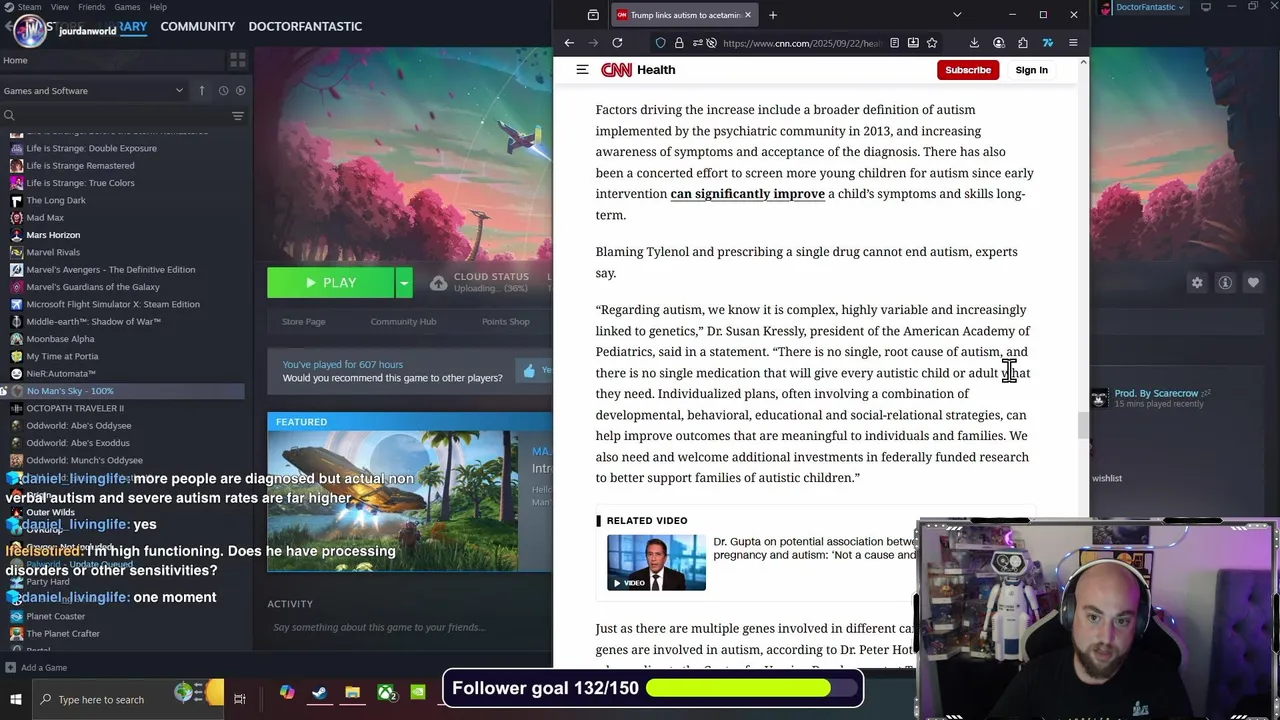Open CNN site navigation hamburger menu
Image resolution: width=1280 pixels, height=720 pixels.
582,70
